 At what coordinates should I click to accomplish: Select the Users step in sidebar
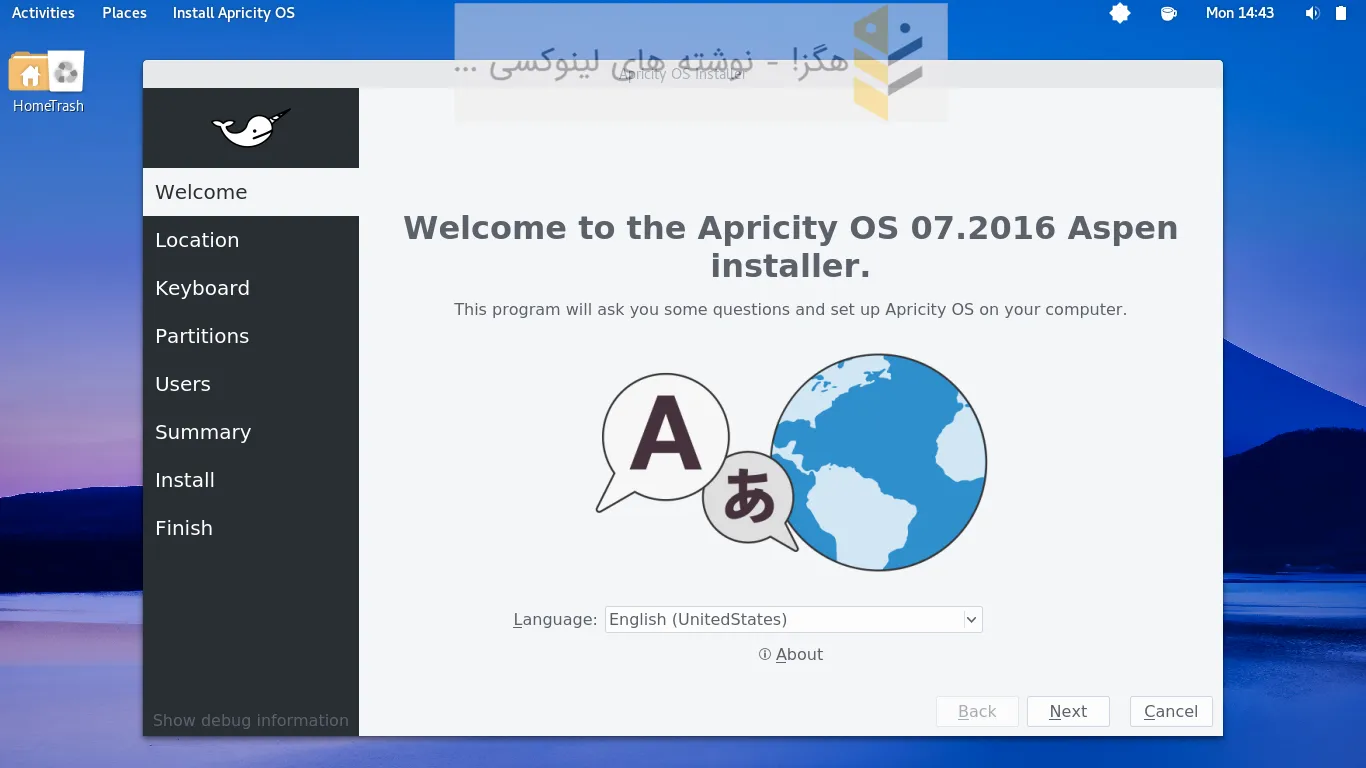[x=251, y=384]
